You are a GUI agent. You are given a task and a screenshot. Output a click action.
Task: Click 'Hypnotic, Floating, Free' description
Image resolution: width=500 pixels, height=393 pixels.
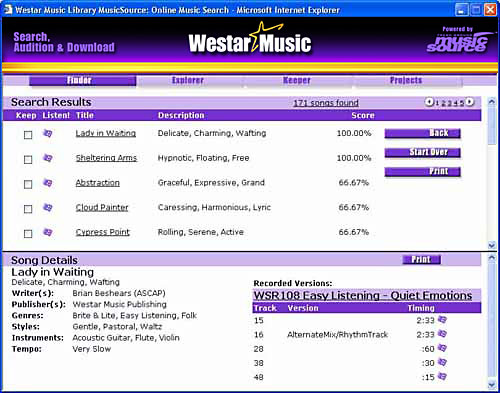pos(203,158)
